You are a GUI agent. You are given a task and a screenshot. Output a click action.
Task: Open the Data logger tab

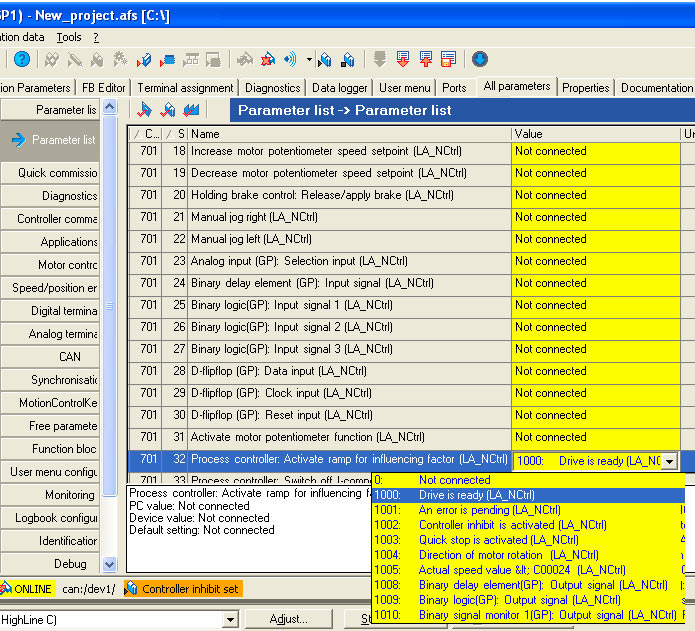coord(340,88)
